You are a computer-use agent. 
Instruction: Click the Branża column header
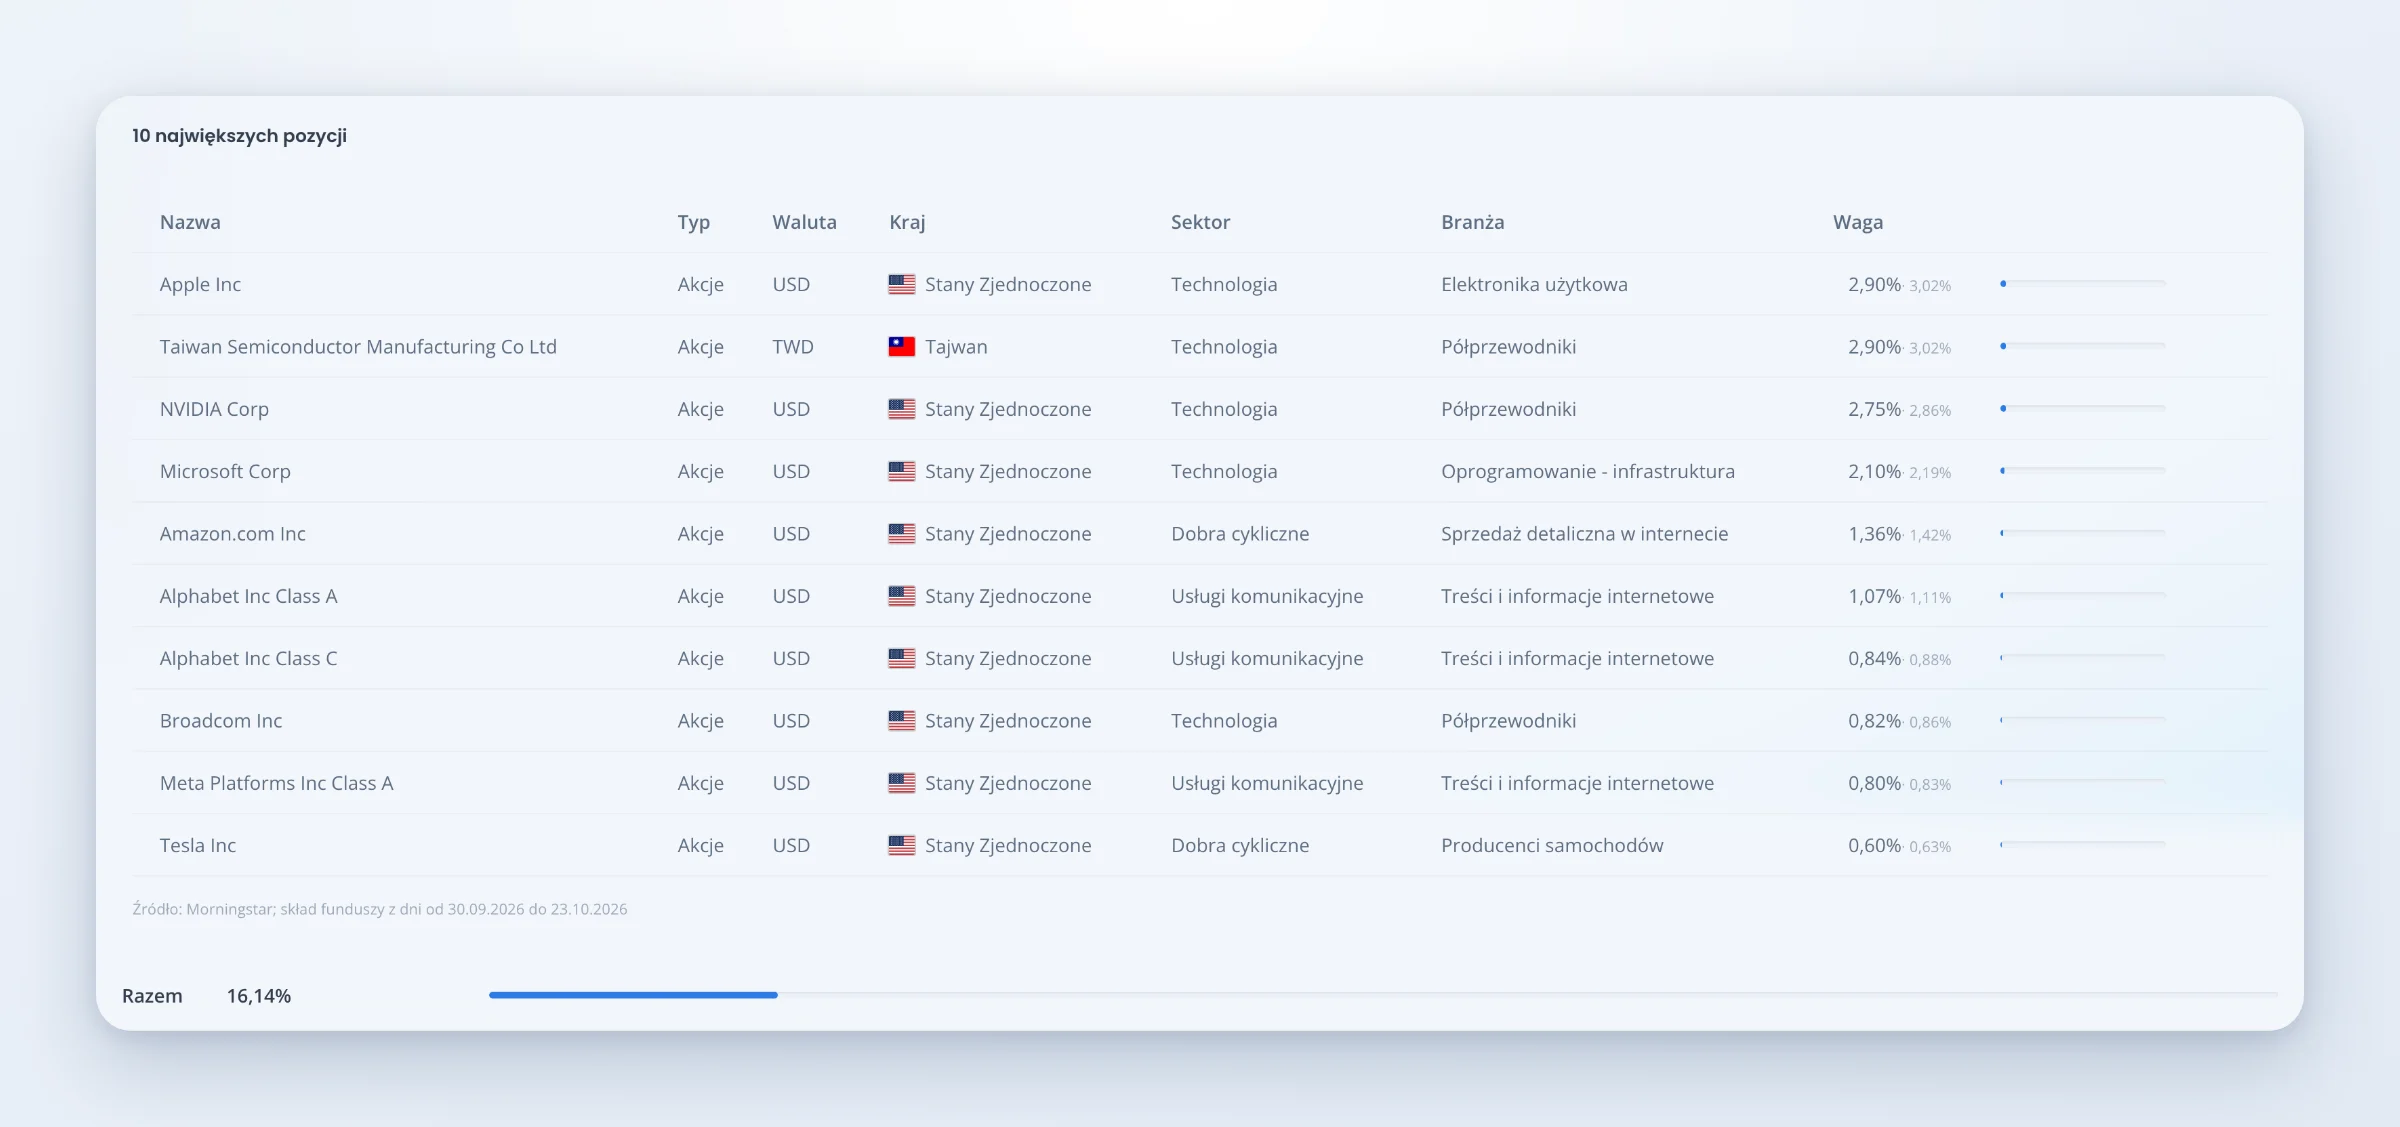click(x=1472, y=222)
